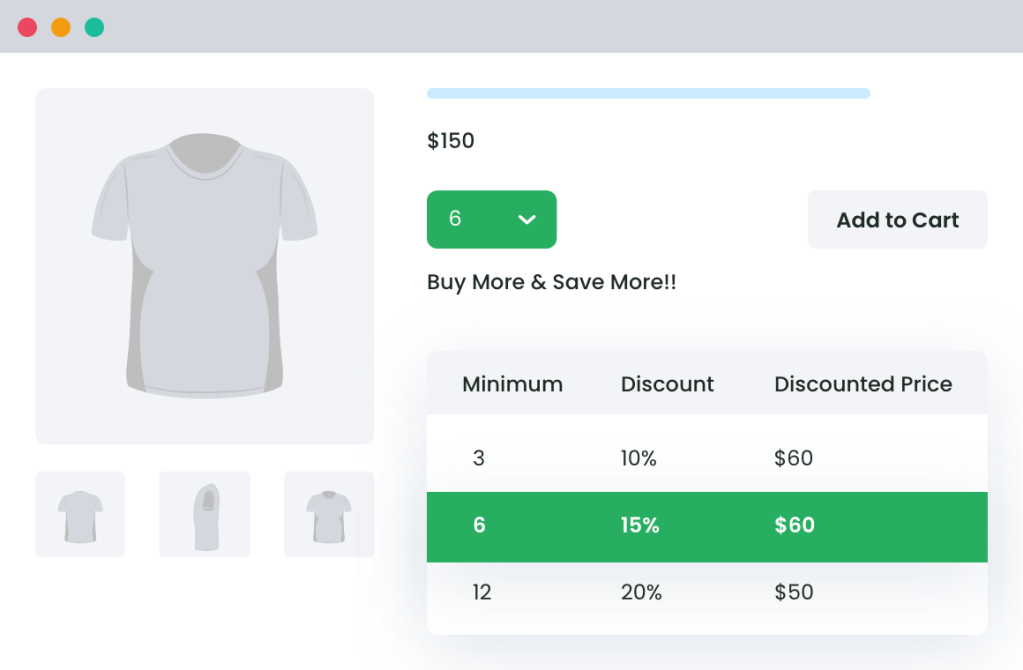Select the minimum 12 quantity cell
Image resolution: width=1023 pixels, height=670 pixels.
click(x=481, y=592)
